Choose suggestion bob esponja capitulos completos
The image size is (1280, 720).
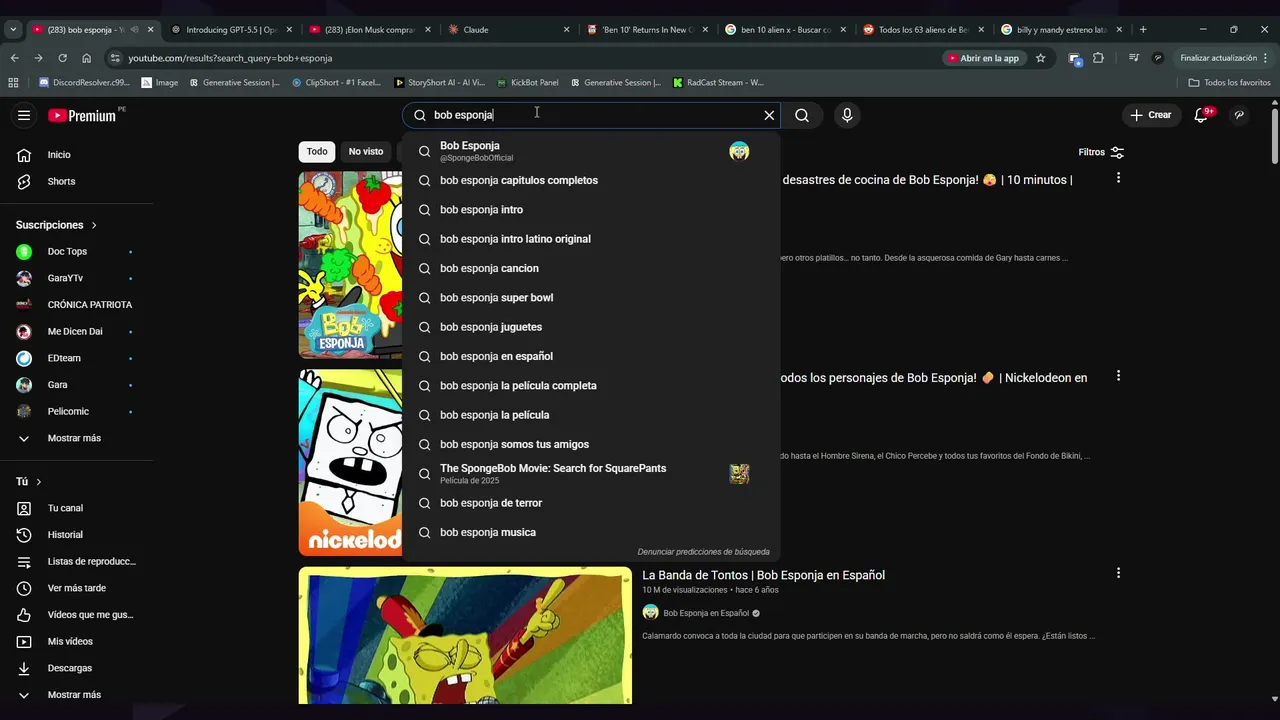591,181
